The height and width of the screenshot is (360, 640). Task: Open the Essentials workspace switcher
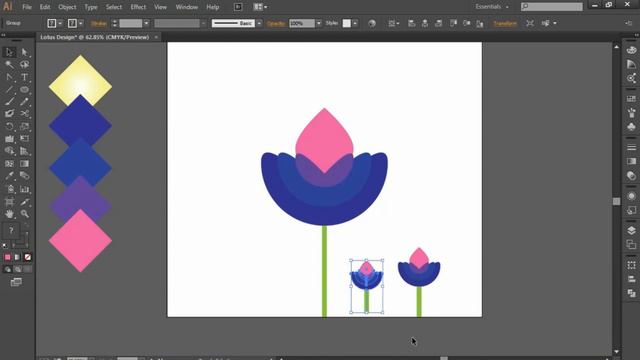click(x=491, y=7)
